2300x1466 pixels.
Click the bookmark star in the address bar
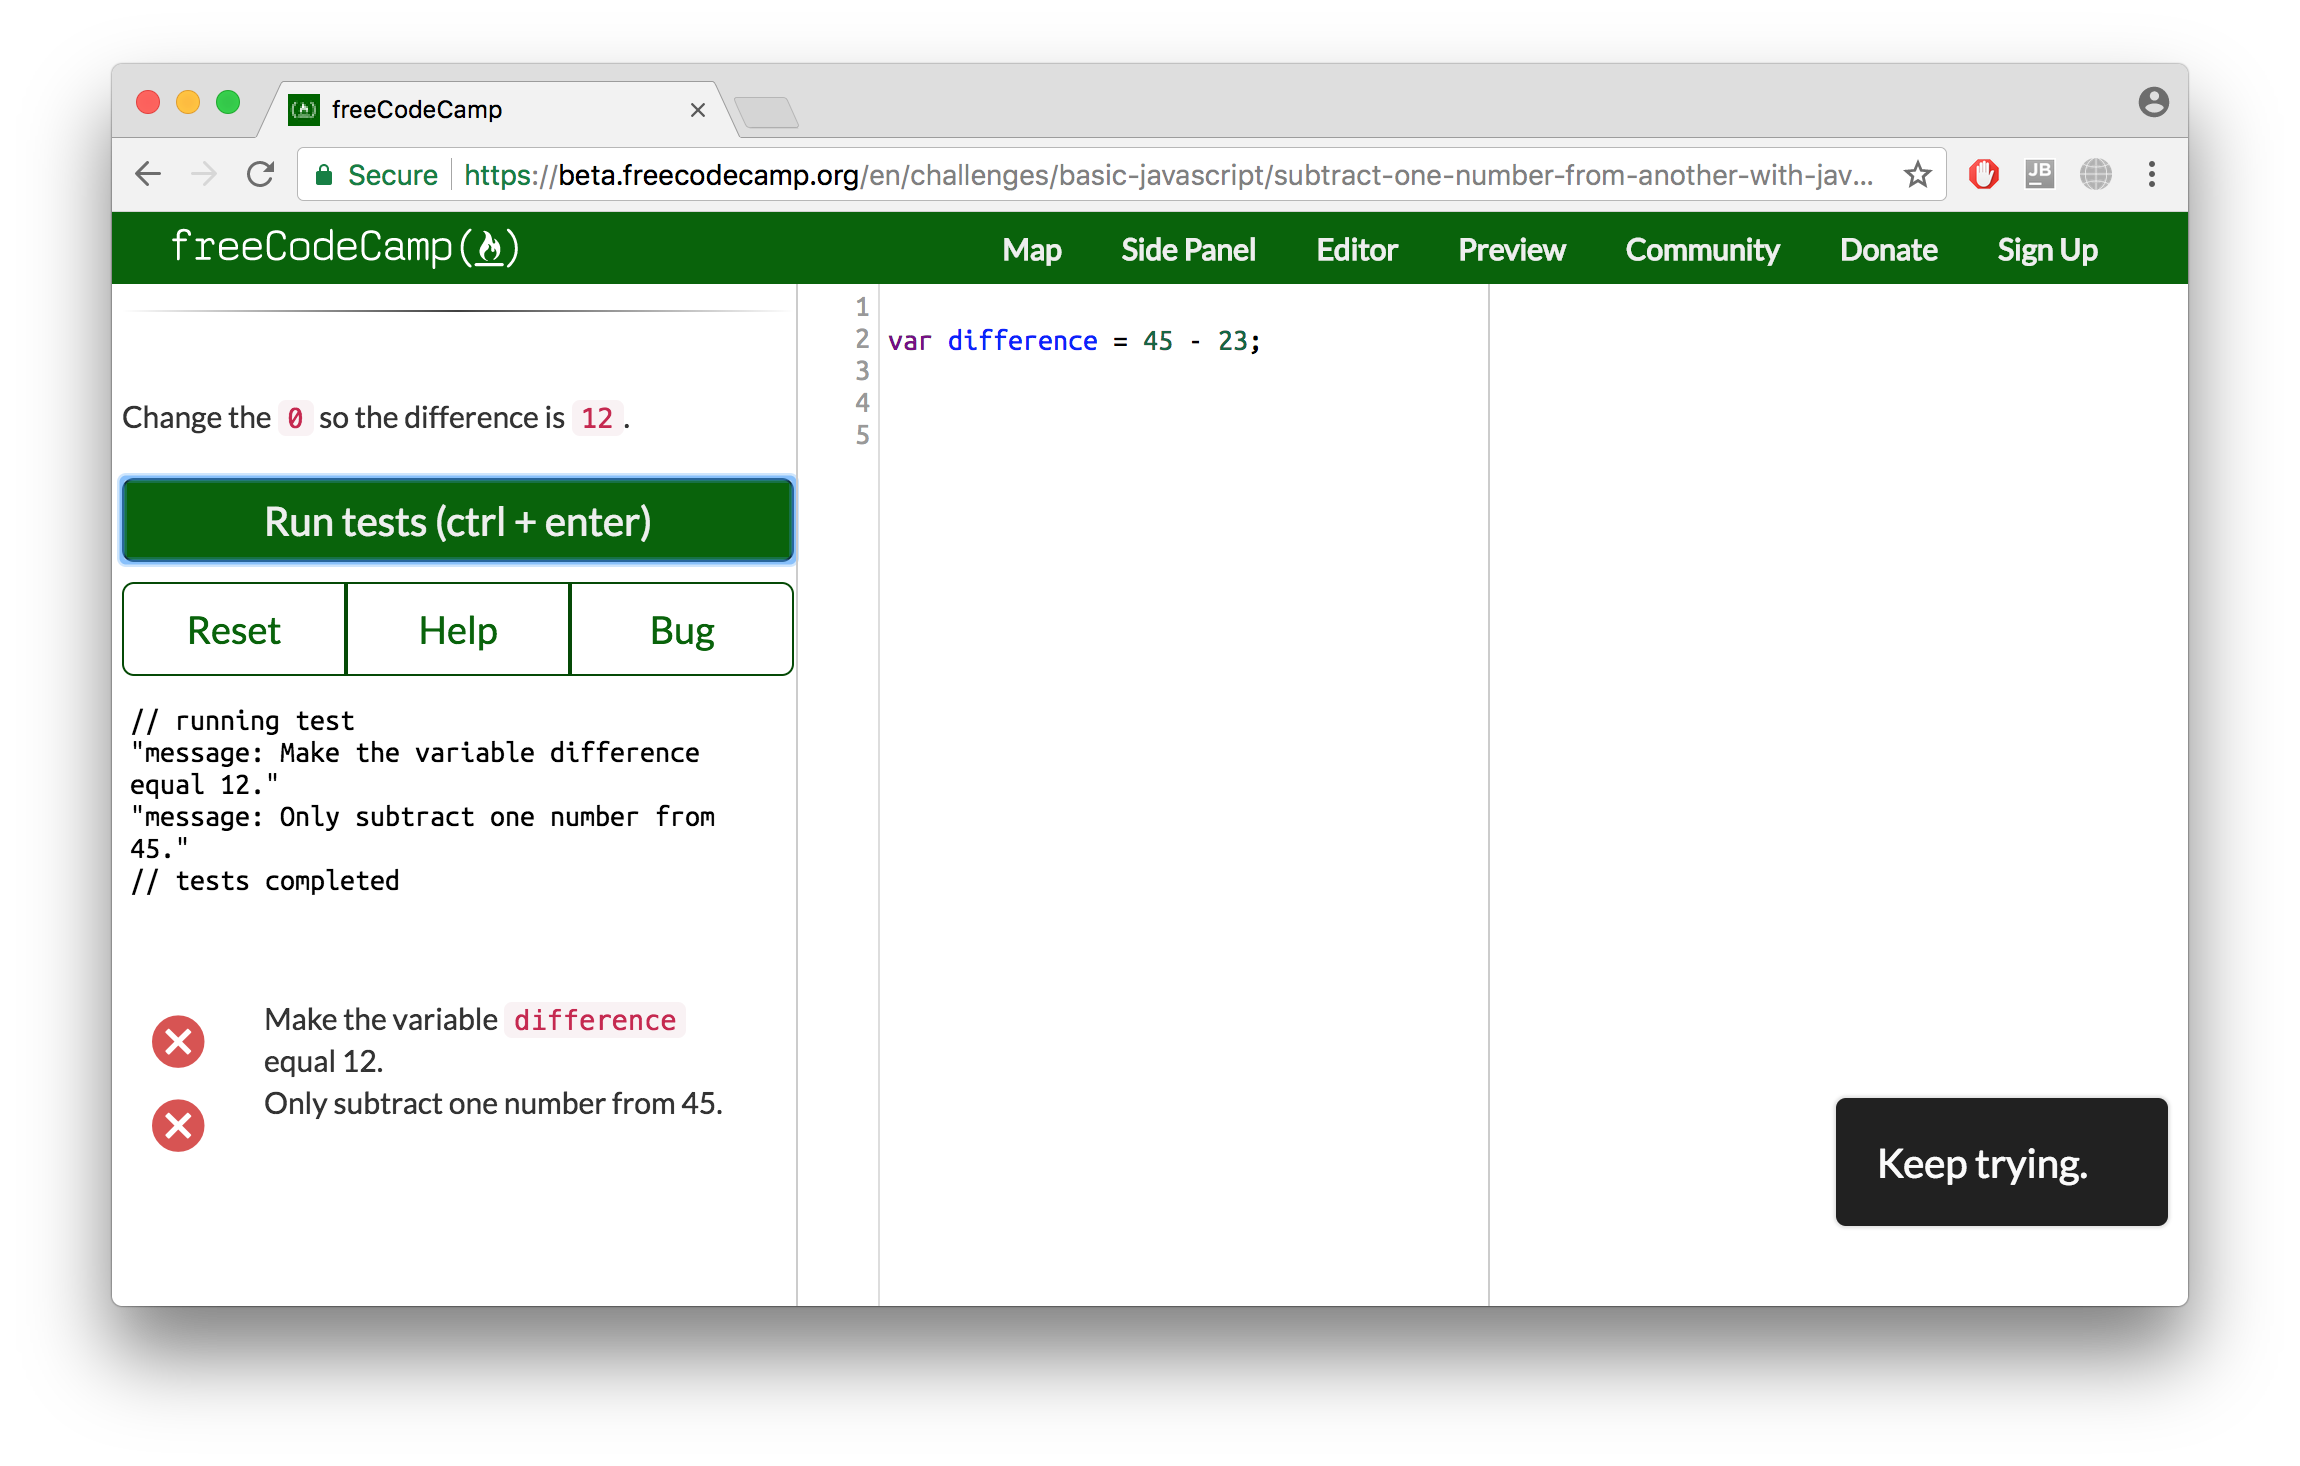1917,174
